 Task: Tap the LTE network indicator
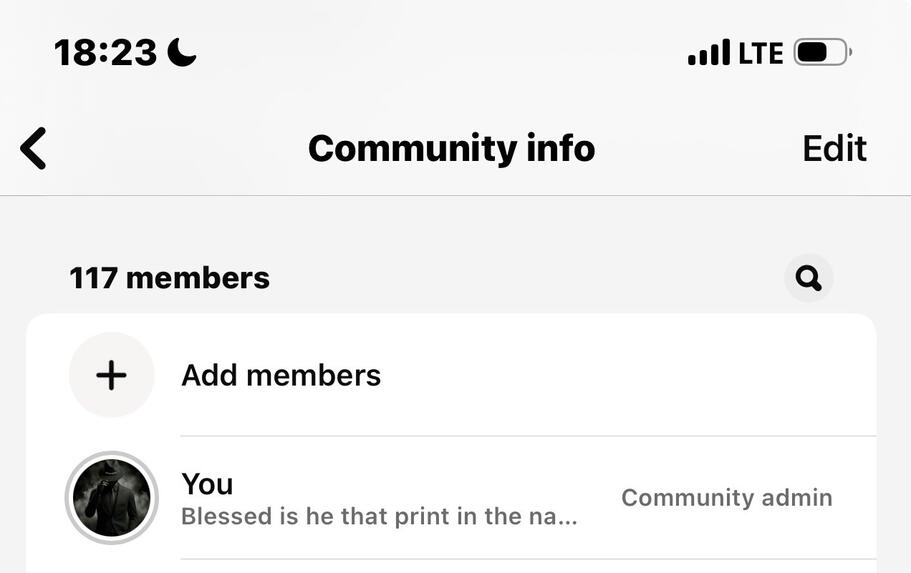pos(761,53)
